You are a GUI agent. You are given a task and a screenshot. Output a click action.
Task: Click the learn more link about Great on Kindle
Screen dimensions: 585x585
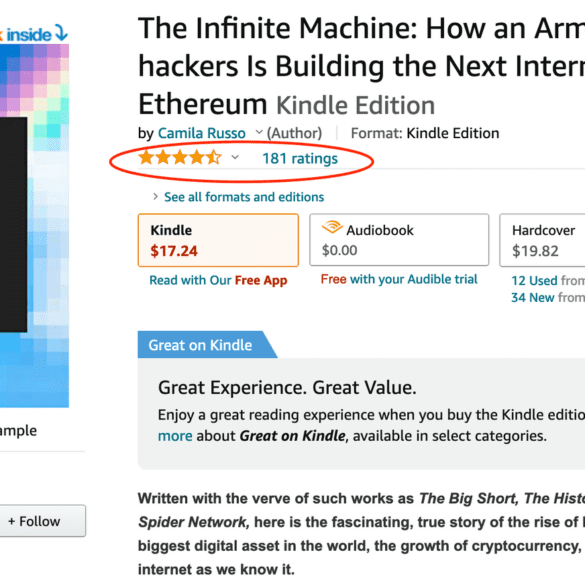click(175, 436)
